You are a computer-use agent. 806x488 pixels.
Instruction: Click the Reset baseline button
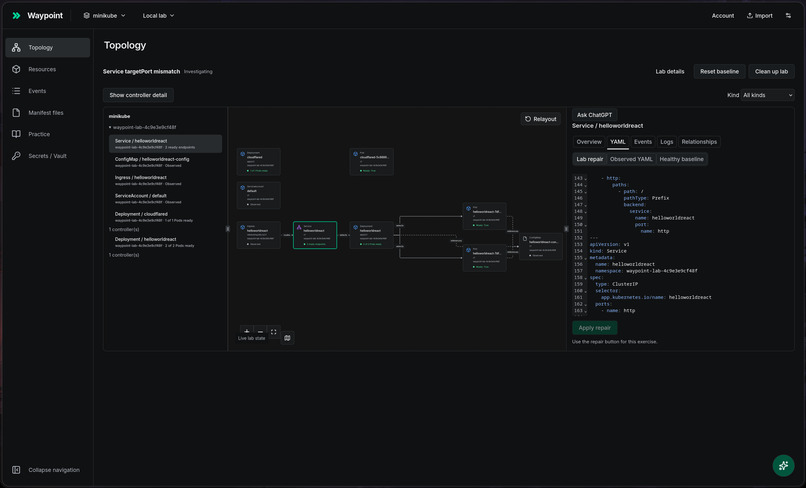[x=719, y=71]
